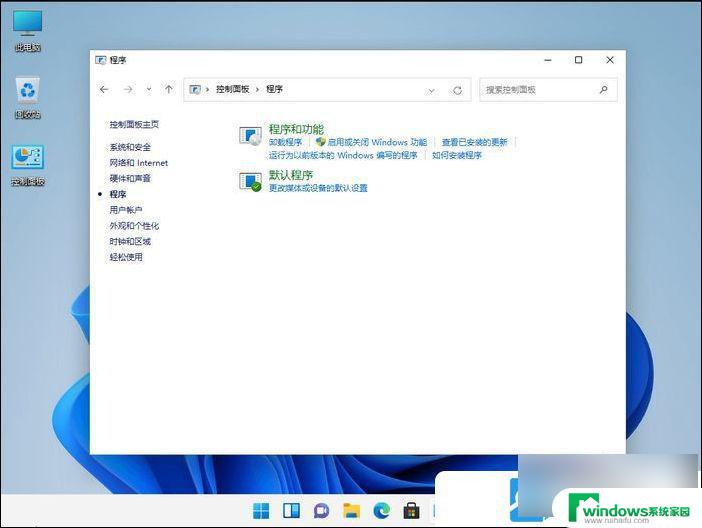Click Control Panel breadcrumb in address bar
Screen dimensions: 702x528
tap(232, 89)
